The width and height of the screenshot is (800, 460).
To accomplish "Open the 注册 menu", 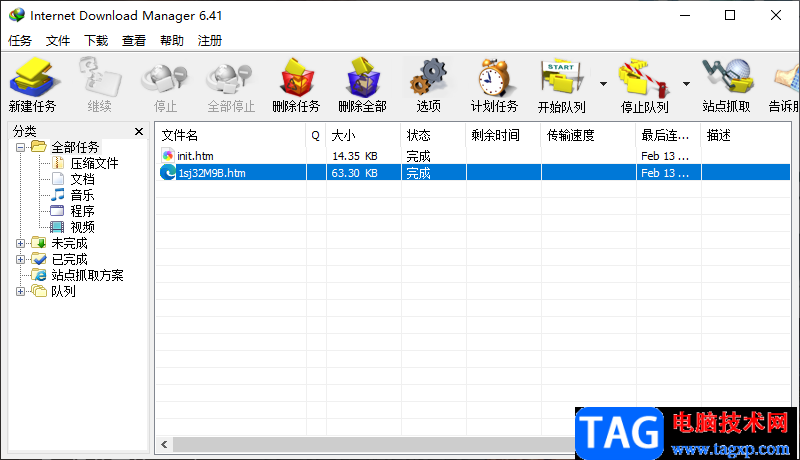I will click(x=210, y=40).
